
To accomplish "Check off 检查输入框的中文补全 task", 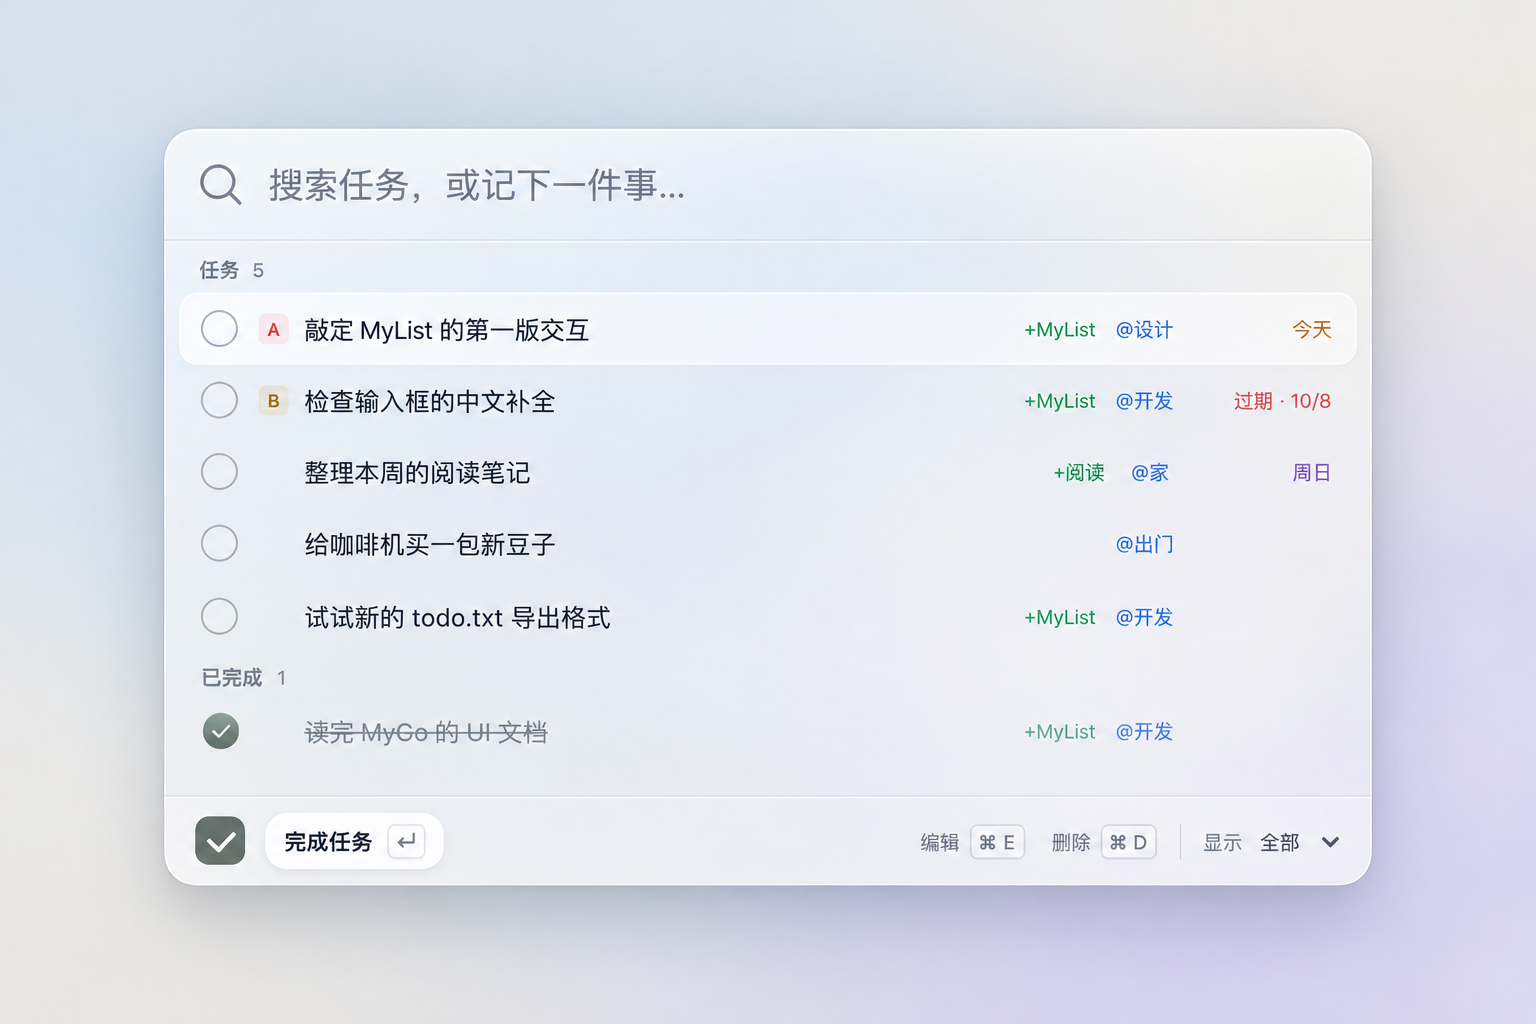I will click(x=219, y=401).
